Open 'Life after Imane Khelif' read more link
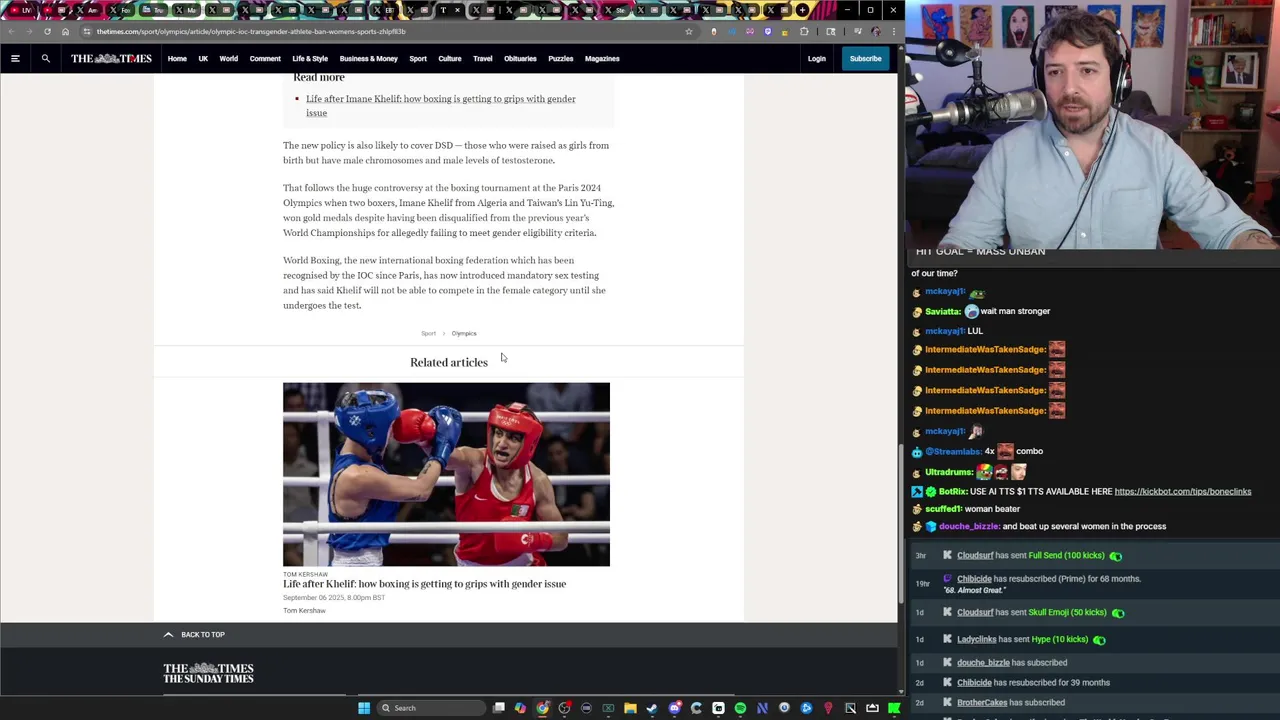 [441, 106]
